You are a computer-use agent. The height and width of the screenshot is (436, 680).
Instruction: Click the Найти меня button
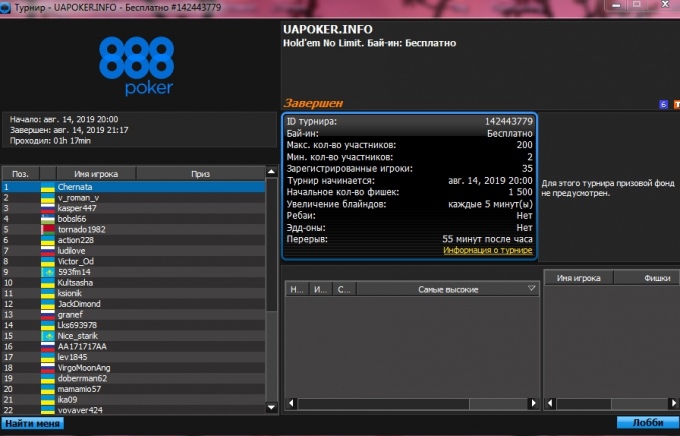pos(33,423)
